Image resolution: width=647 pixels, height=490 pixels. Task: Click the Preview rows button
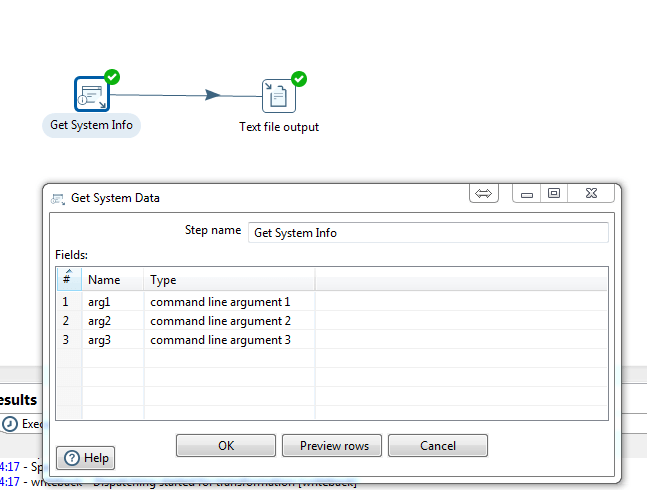[334, 446]
